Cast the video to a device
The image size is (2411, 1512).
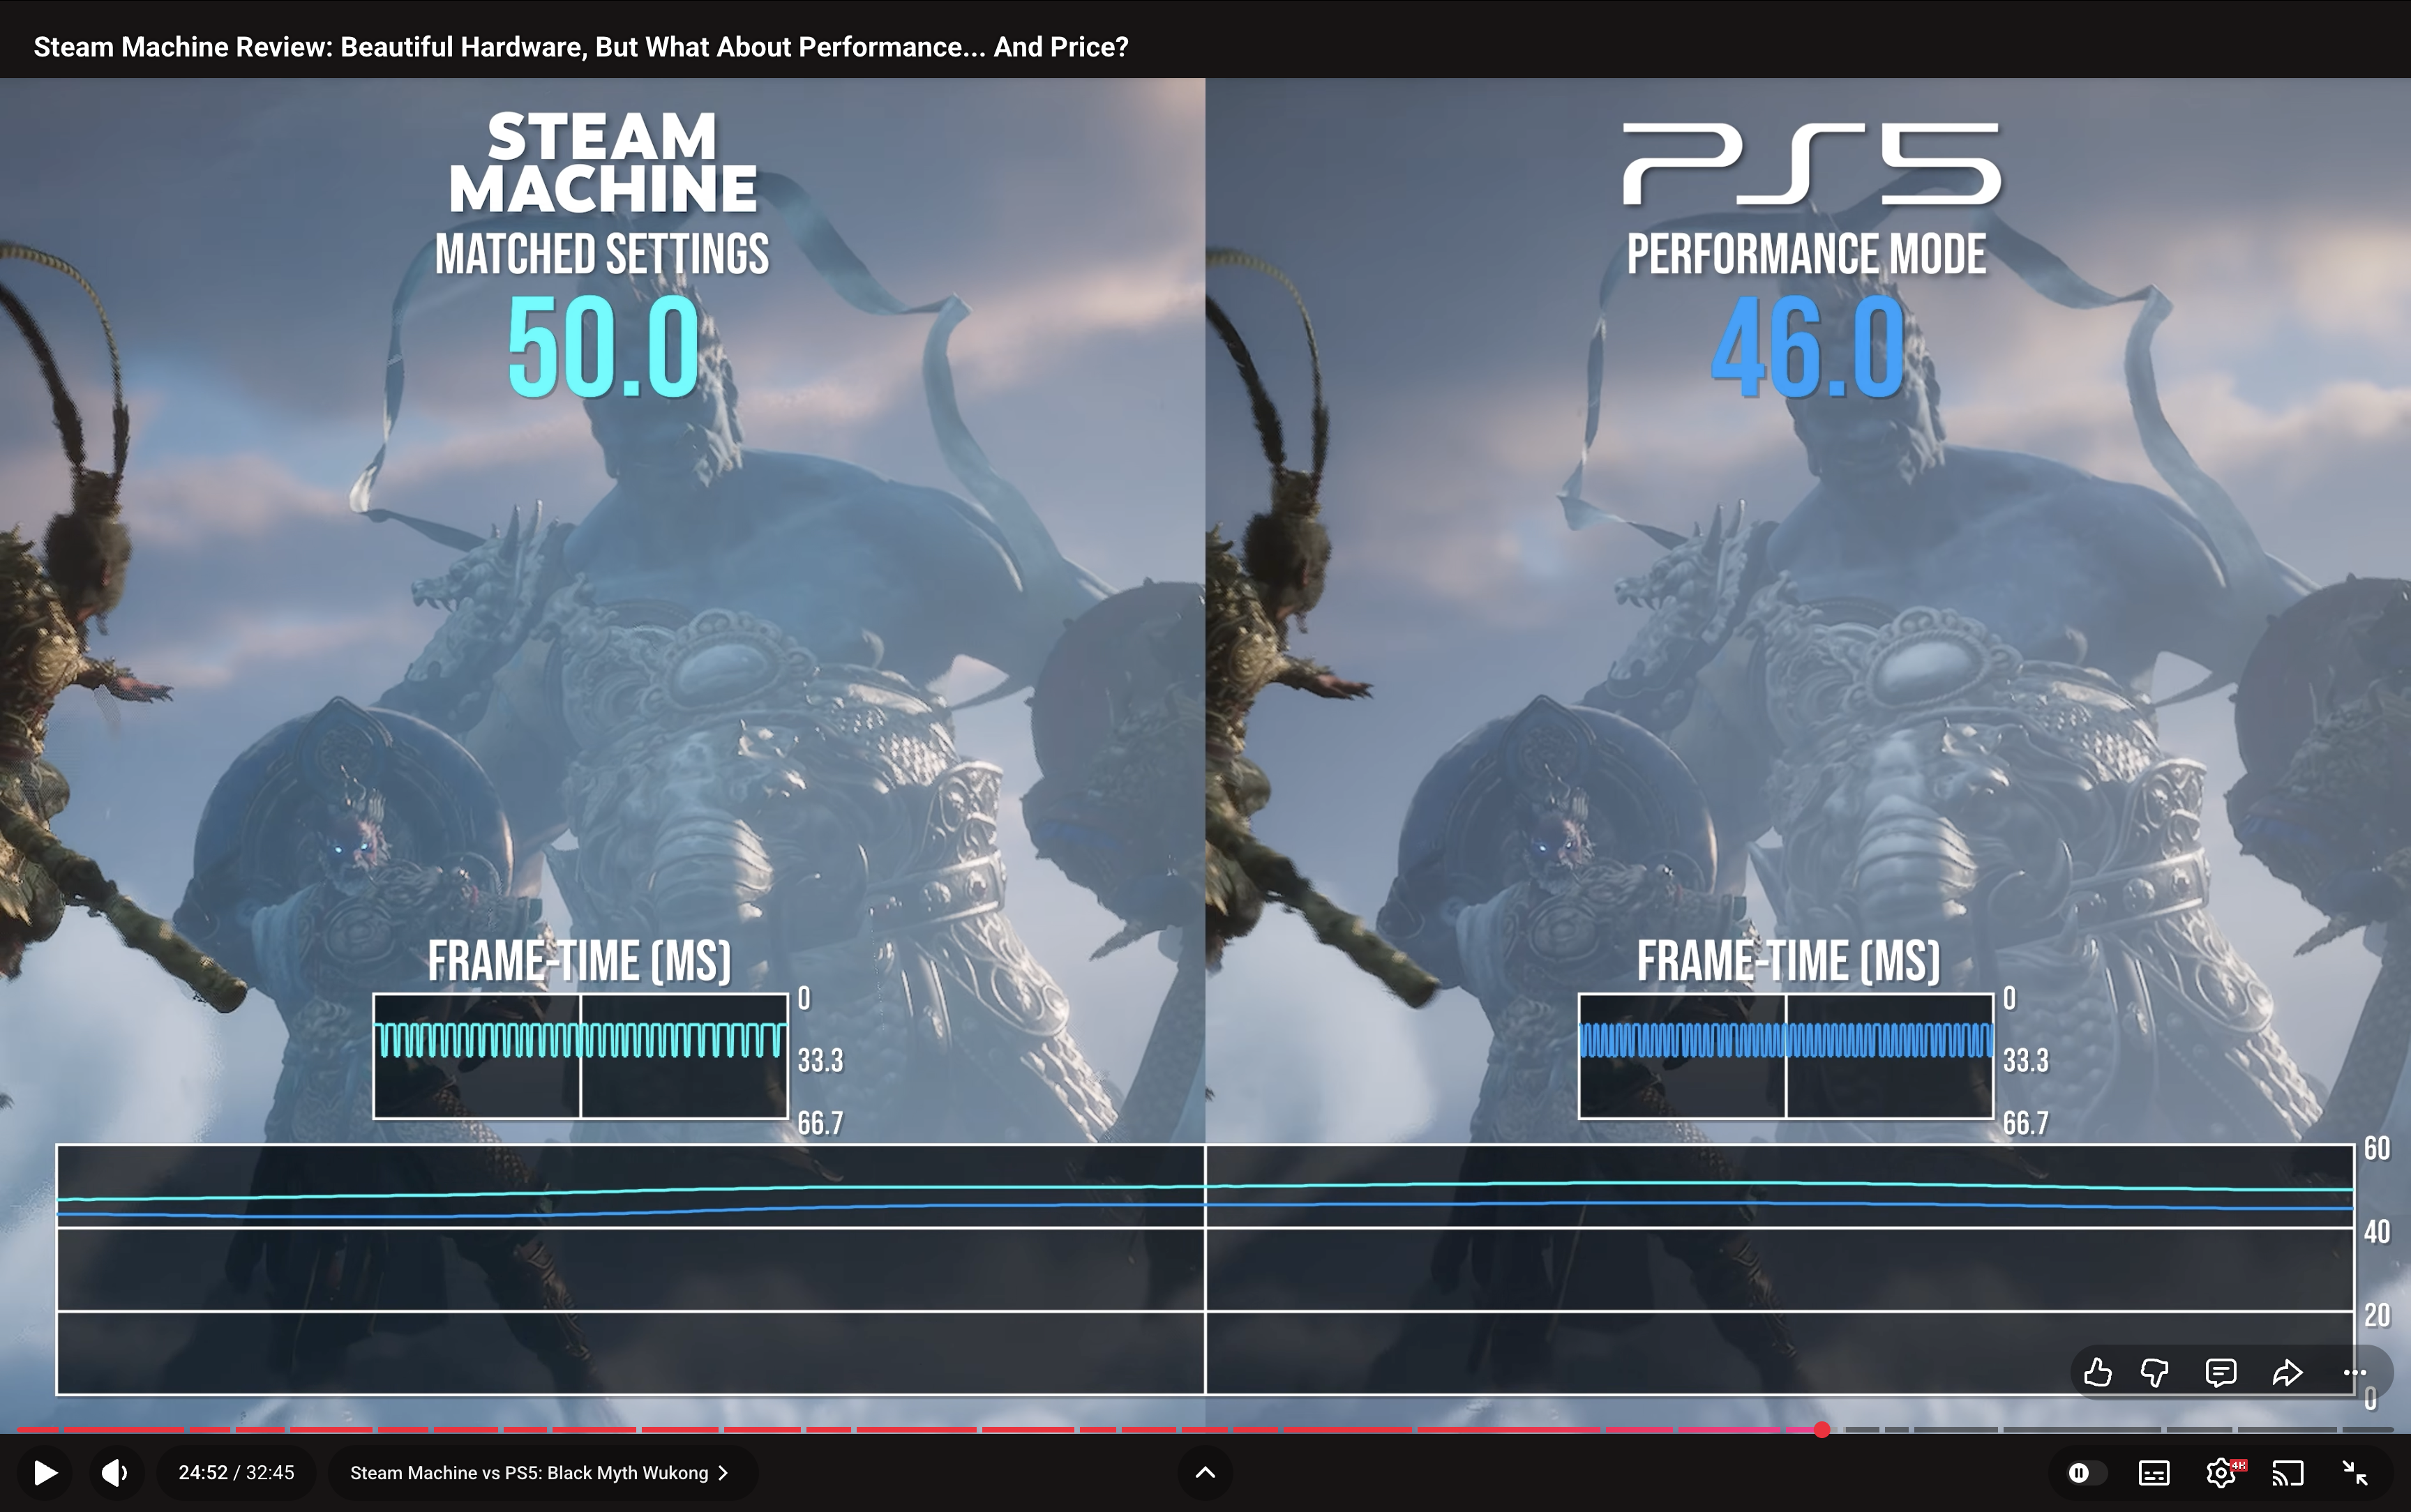pos(2288,1472)
